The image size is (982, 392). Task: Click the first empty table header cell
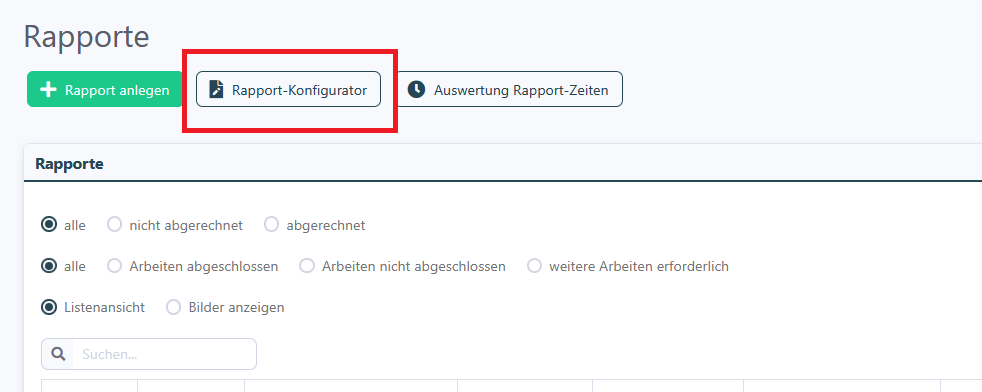90,386
